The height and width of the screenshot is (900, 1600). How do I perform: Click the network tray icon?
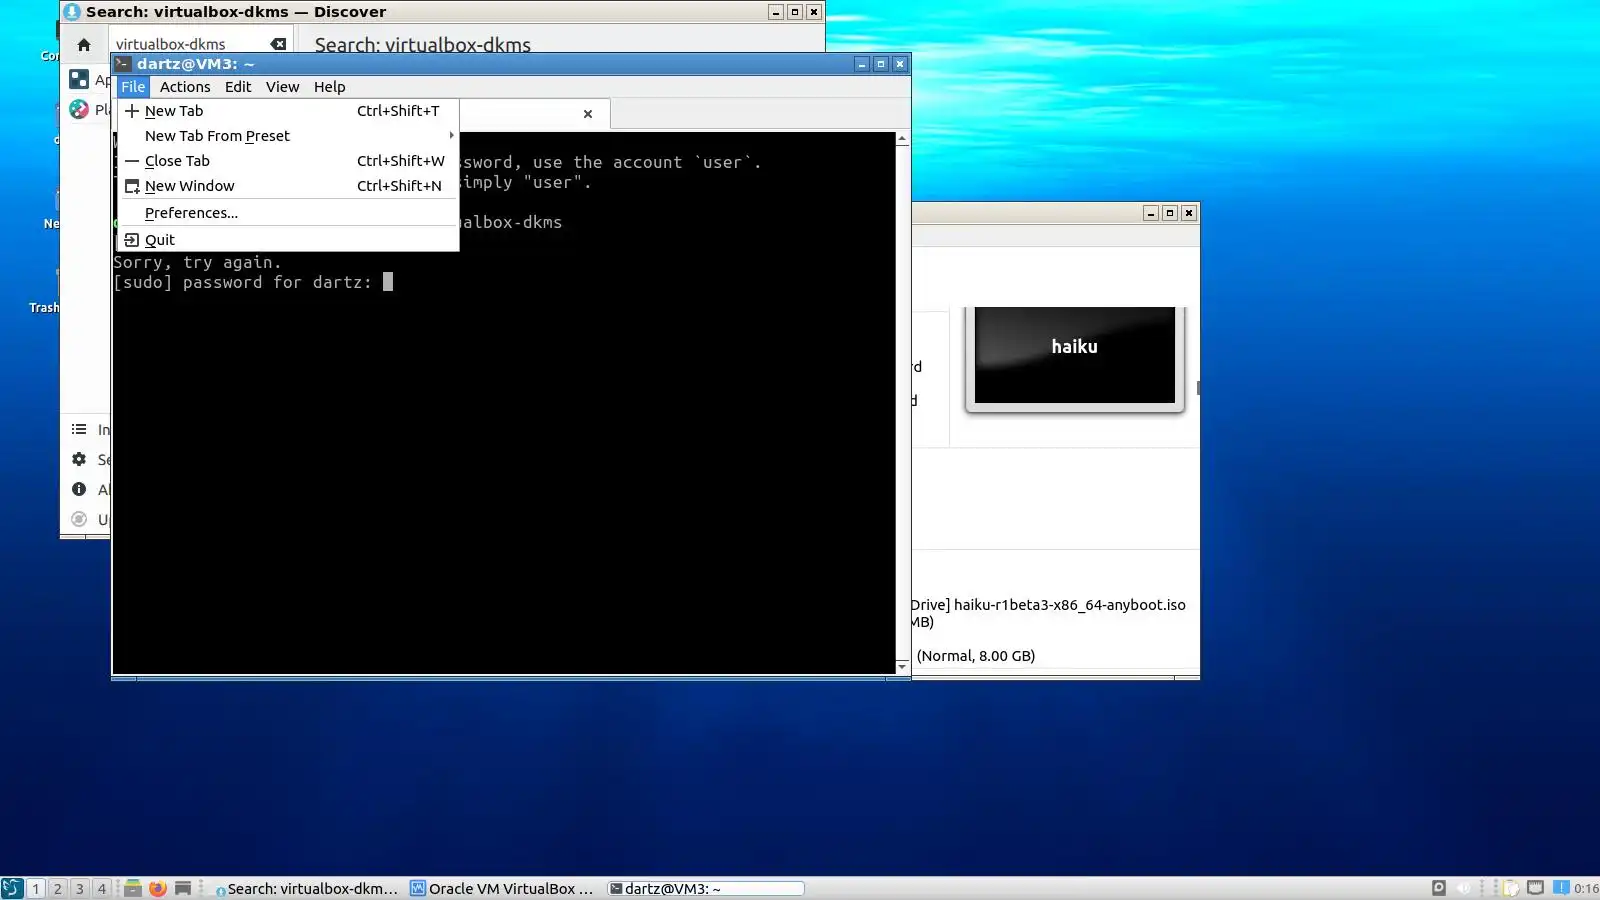[1535, 888]
